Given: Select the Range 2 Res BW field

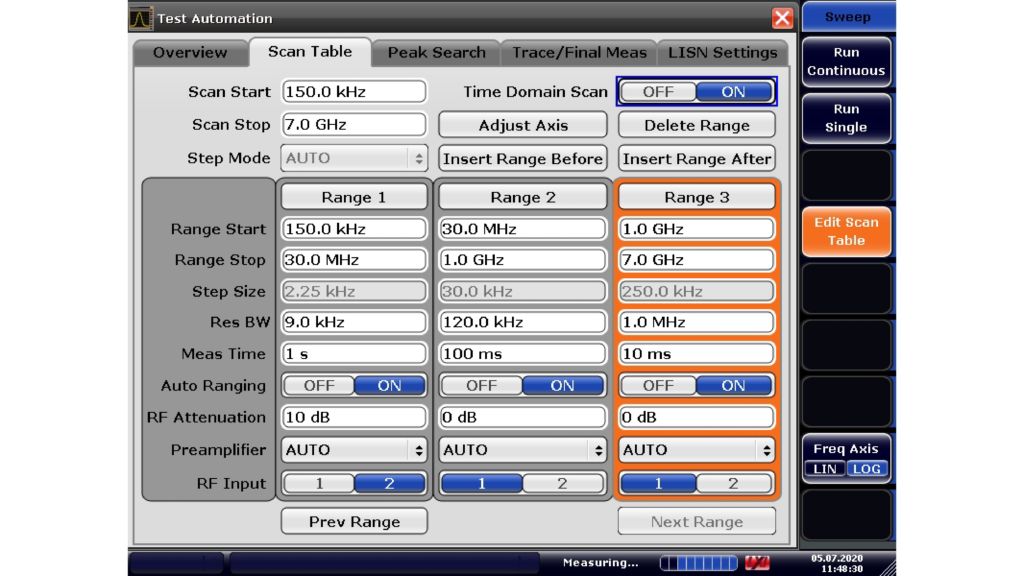Looking at the screenshot, I should (523, 323).
